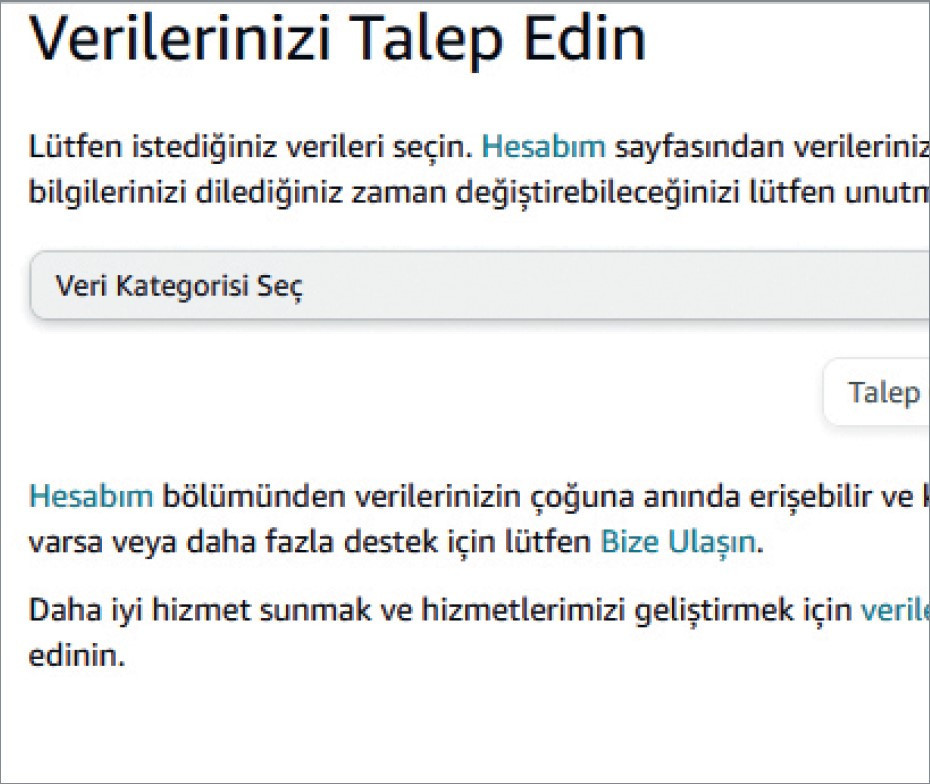
Task: Click the final word 'edinin.'
Action: coord(77,655)
